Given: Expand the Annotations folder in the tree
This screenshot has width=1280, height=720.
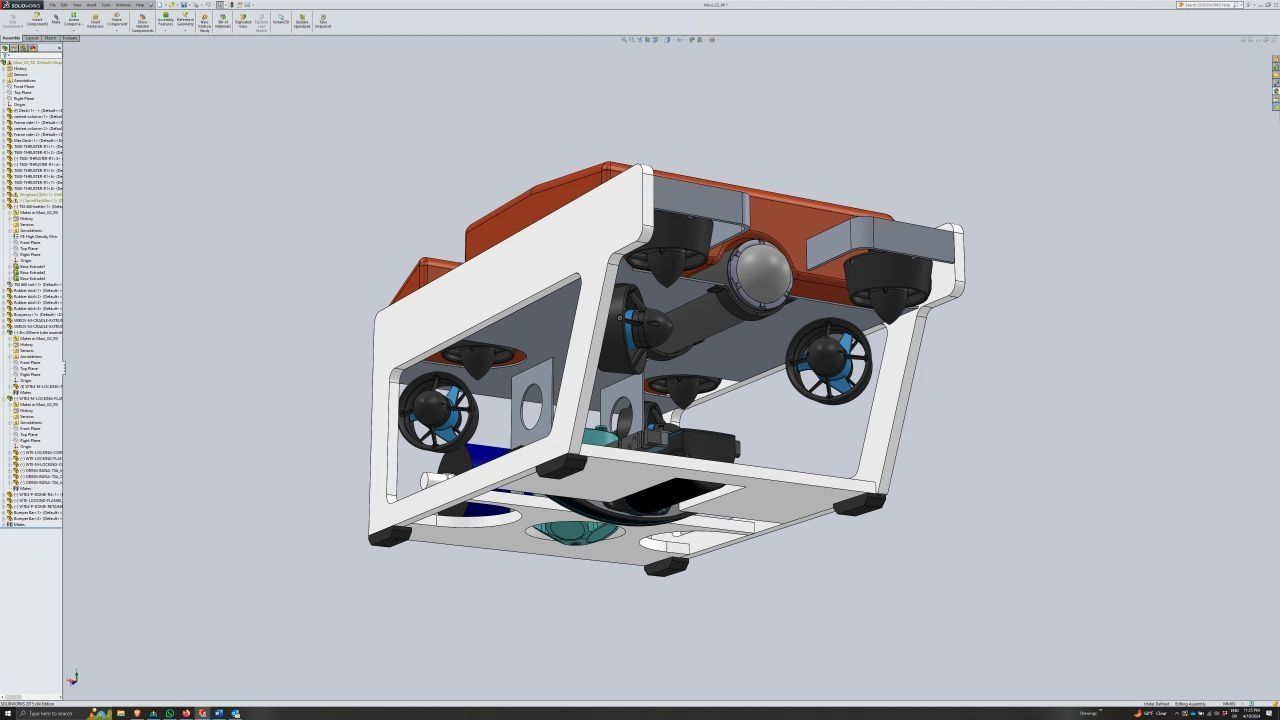Looking at the screenshot, I should 5,80.
